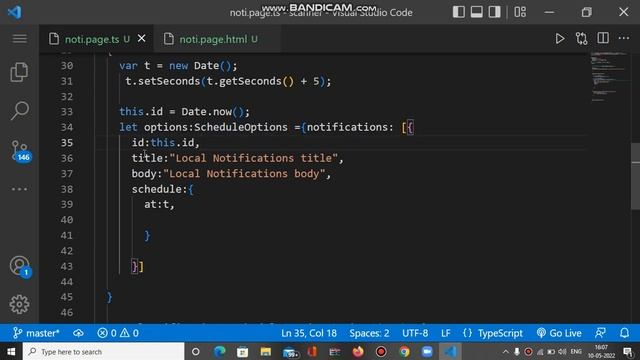Screen dimensions: 640x360
Task: Show hidden system tray icons
Action: pos(505,351)
